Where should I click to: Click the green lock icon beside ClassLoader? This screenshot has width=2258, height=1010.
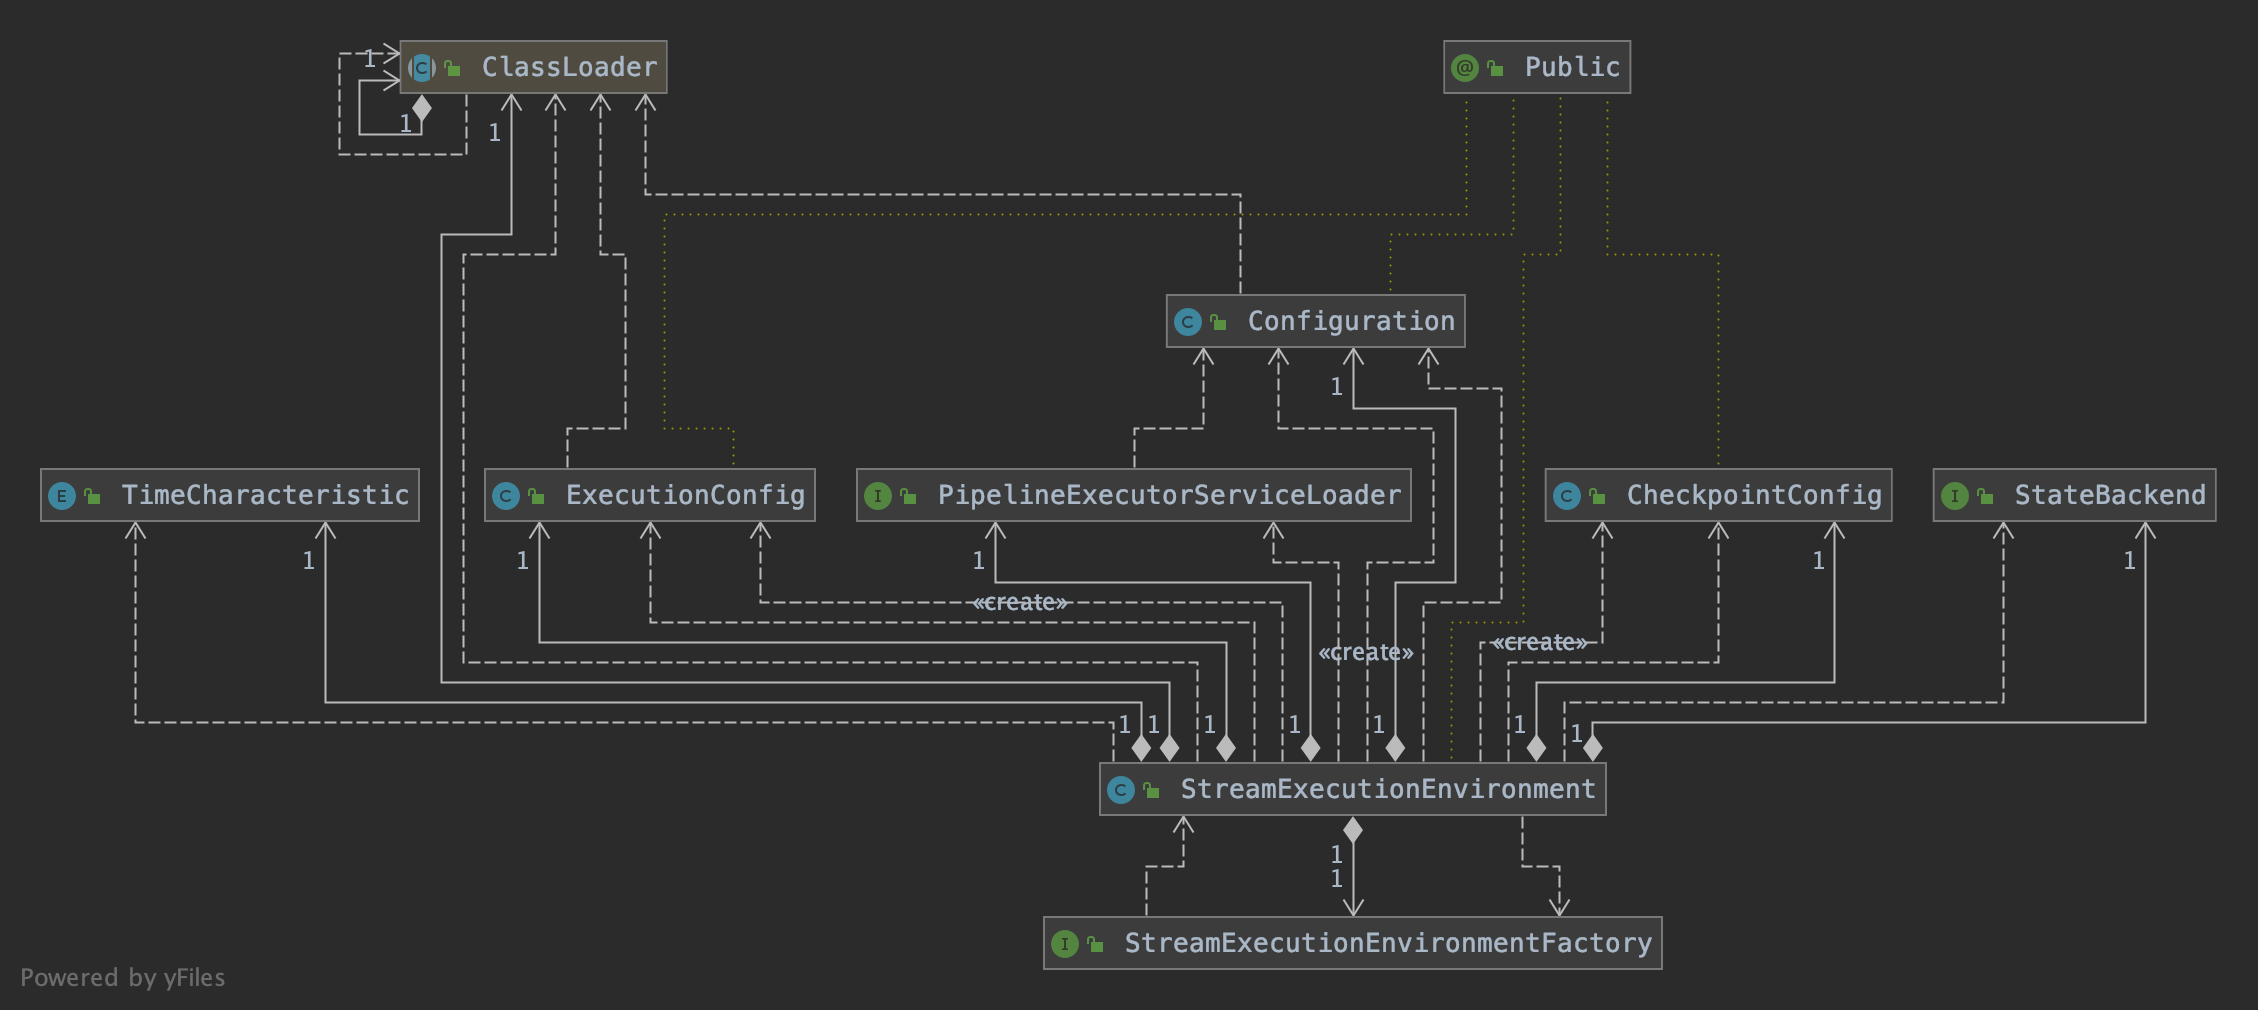click(453, 68)
